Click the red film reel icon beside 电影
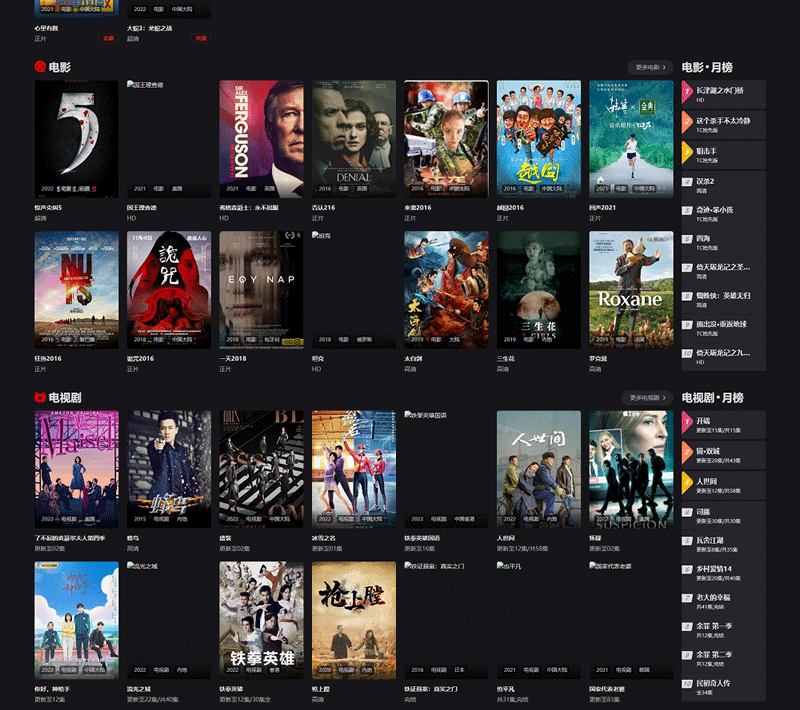 coord(40,67)
